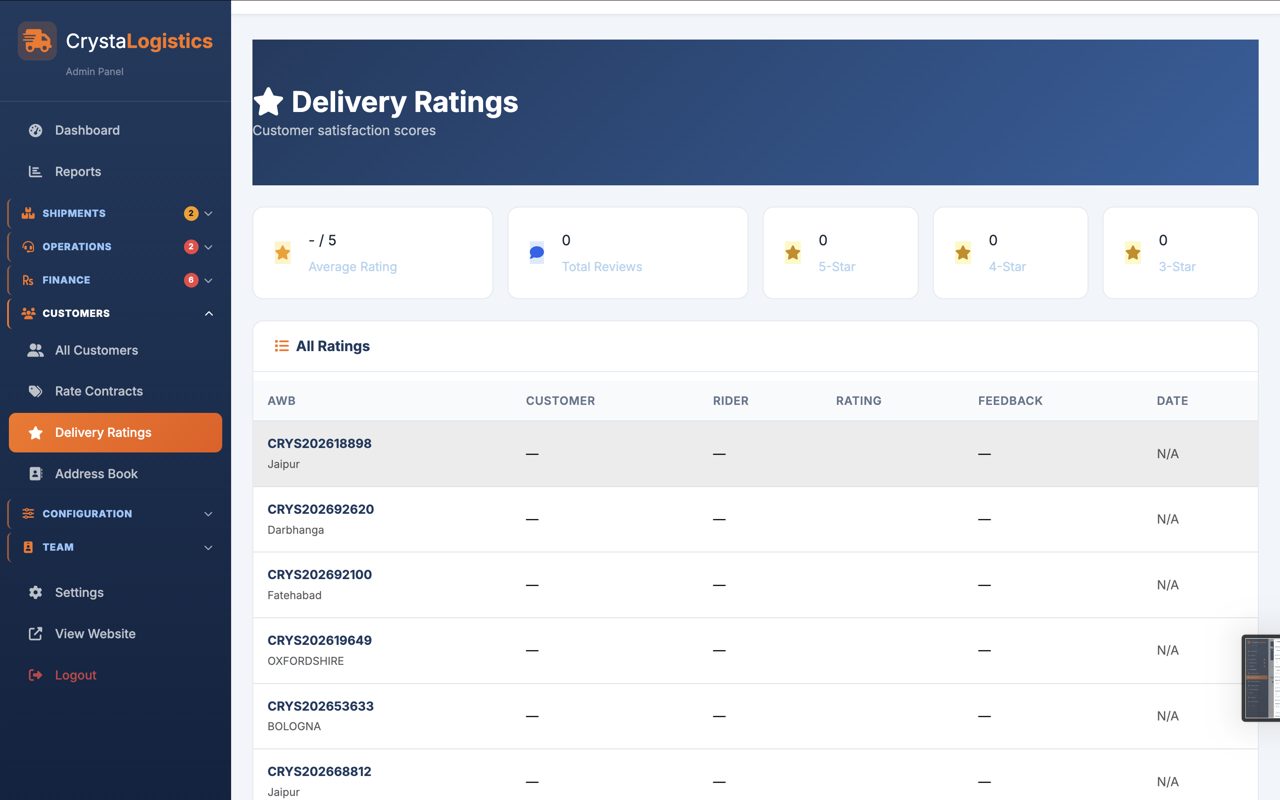Click the View Website link
The width and height of the screenshot is (1280, 800).
(115, 634)
